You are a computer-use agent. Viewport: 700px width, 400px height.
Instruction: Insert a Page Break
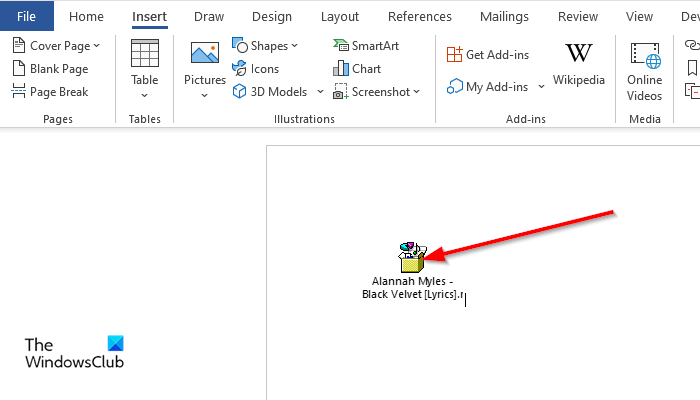click(x=52, y=92)
